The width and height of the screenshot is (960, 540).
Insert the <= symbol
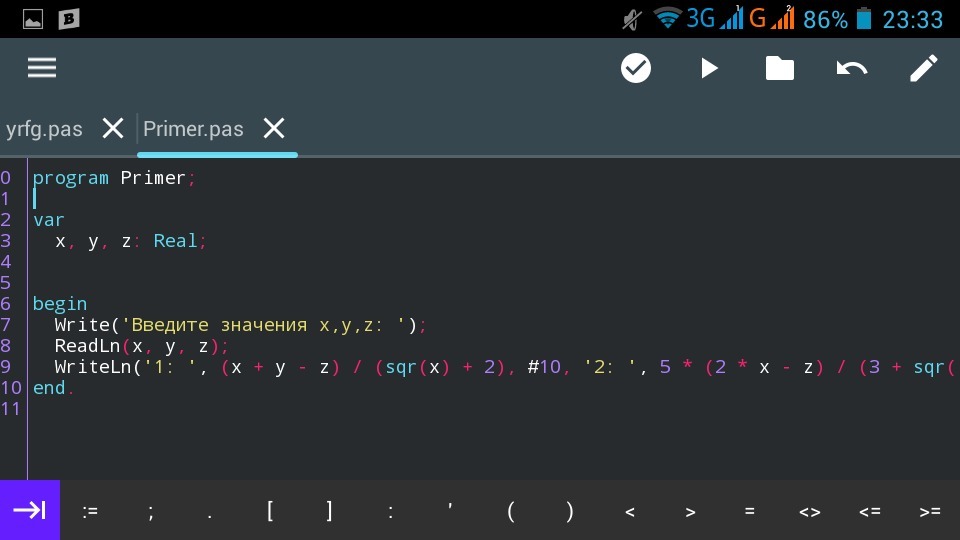(x=869, y=512)
